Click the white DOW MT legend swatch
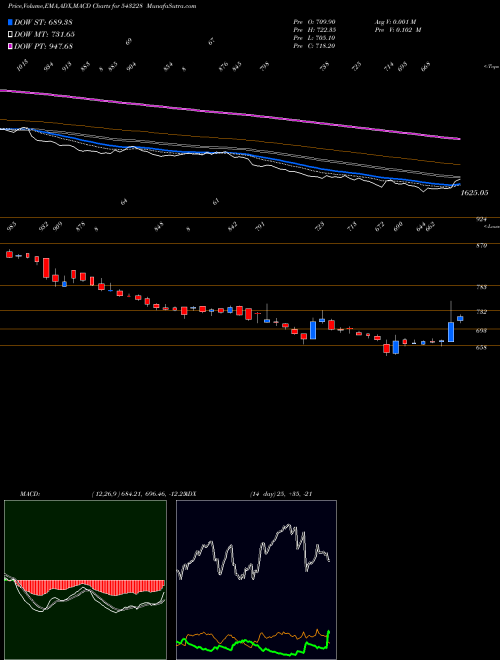The height and width of the screenshot is (660, 500). [x=11, y=34]
